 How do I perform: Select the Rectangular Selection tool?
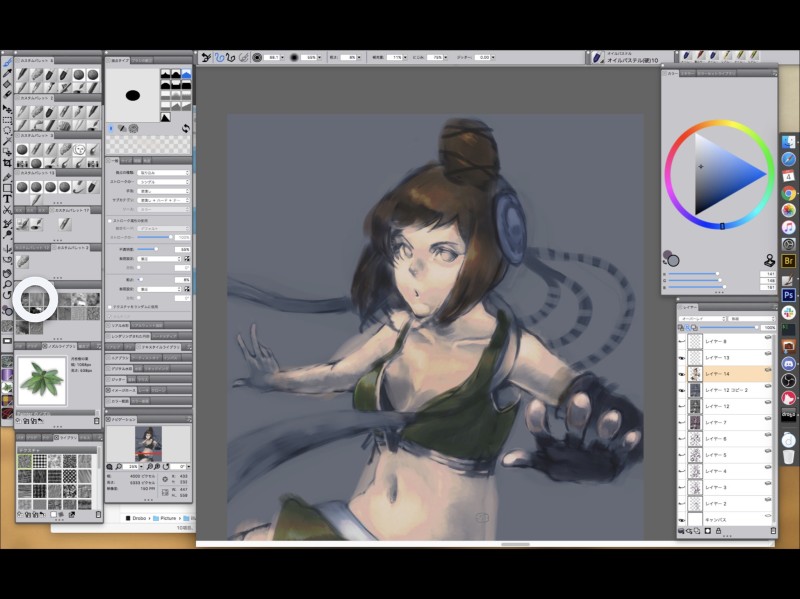coord(7,120)
